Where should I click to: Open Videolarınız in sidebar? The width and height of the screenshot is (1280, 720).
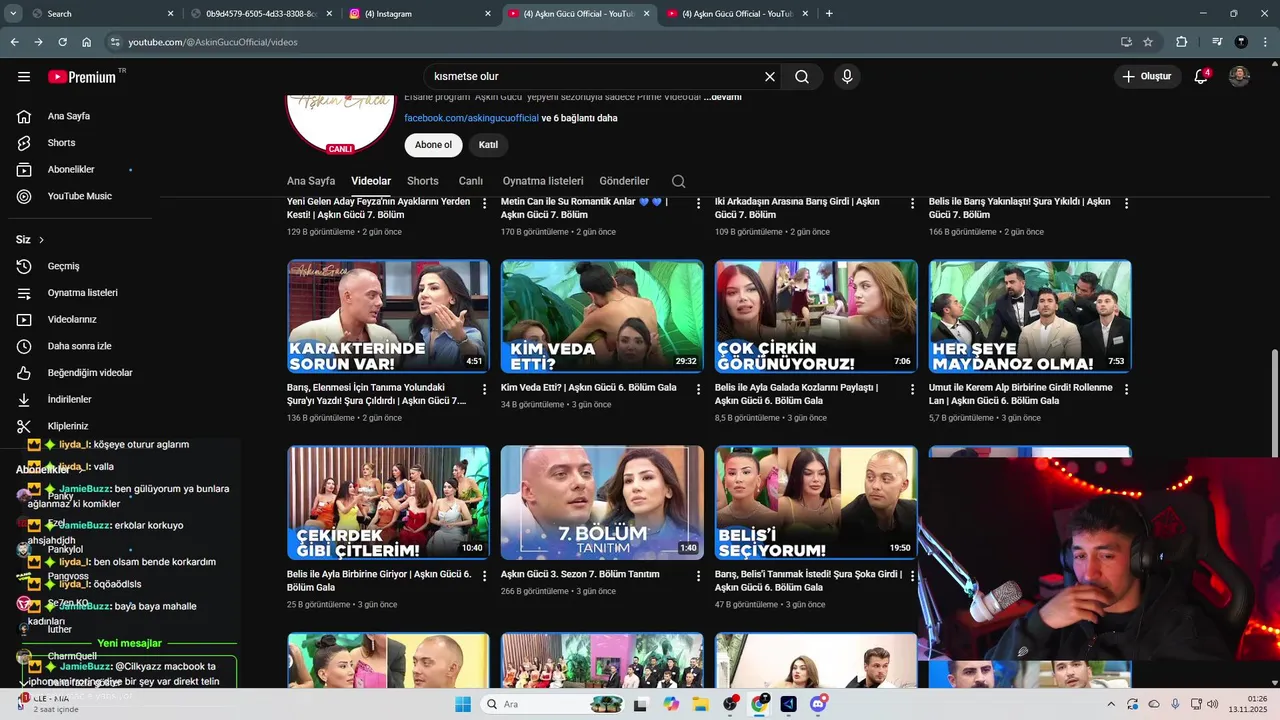[x=72, y=320]
